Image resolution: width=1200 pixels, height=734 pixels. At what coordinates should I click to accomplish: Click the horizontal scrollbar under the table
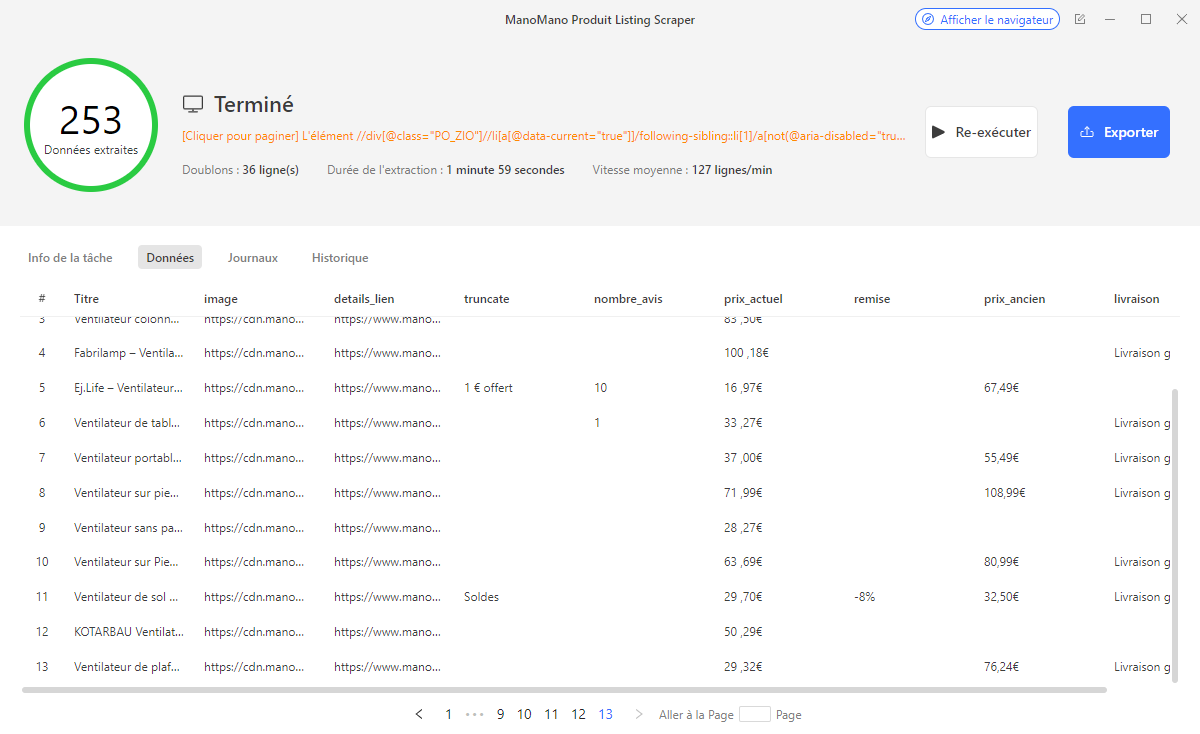coord(564,690)
